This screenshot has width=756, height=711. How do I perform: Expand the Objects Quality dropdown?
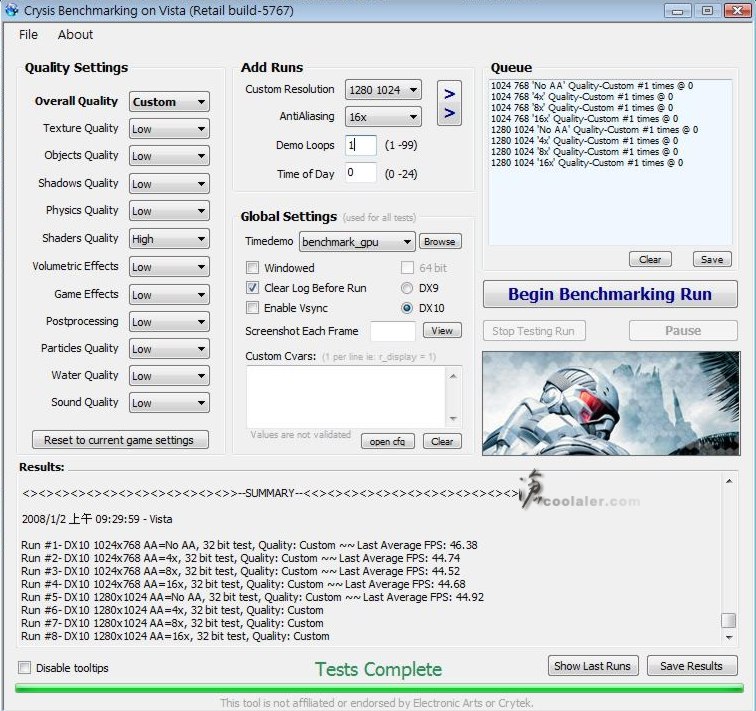(169, 156)
